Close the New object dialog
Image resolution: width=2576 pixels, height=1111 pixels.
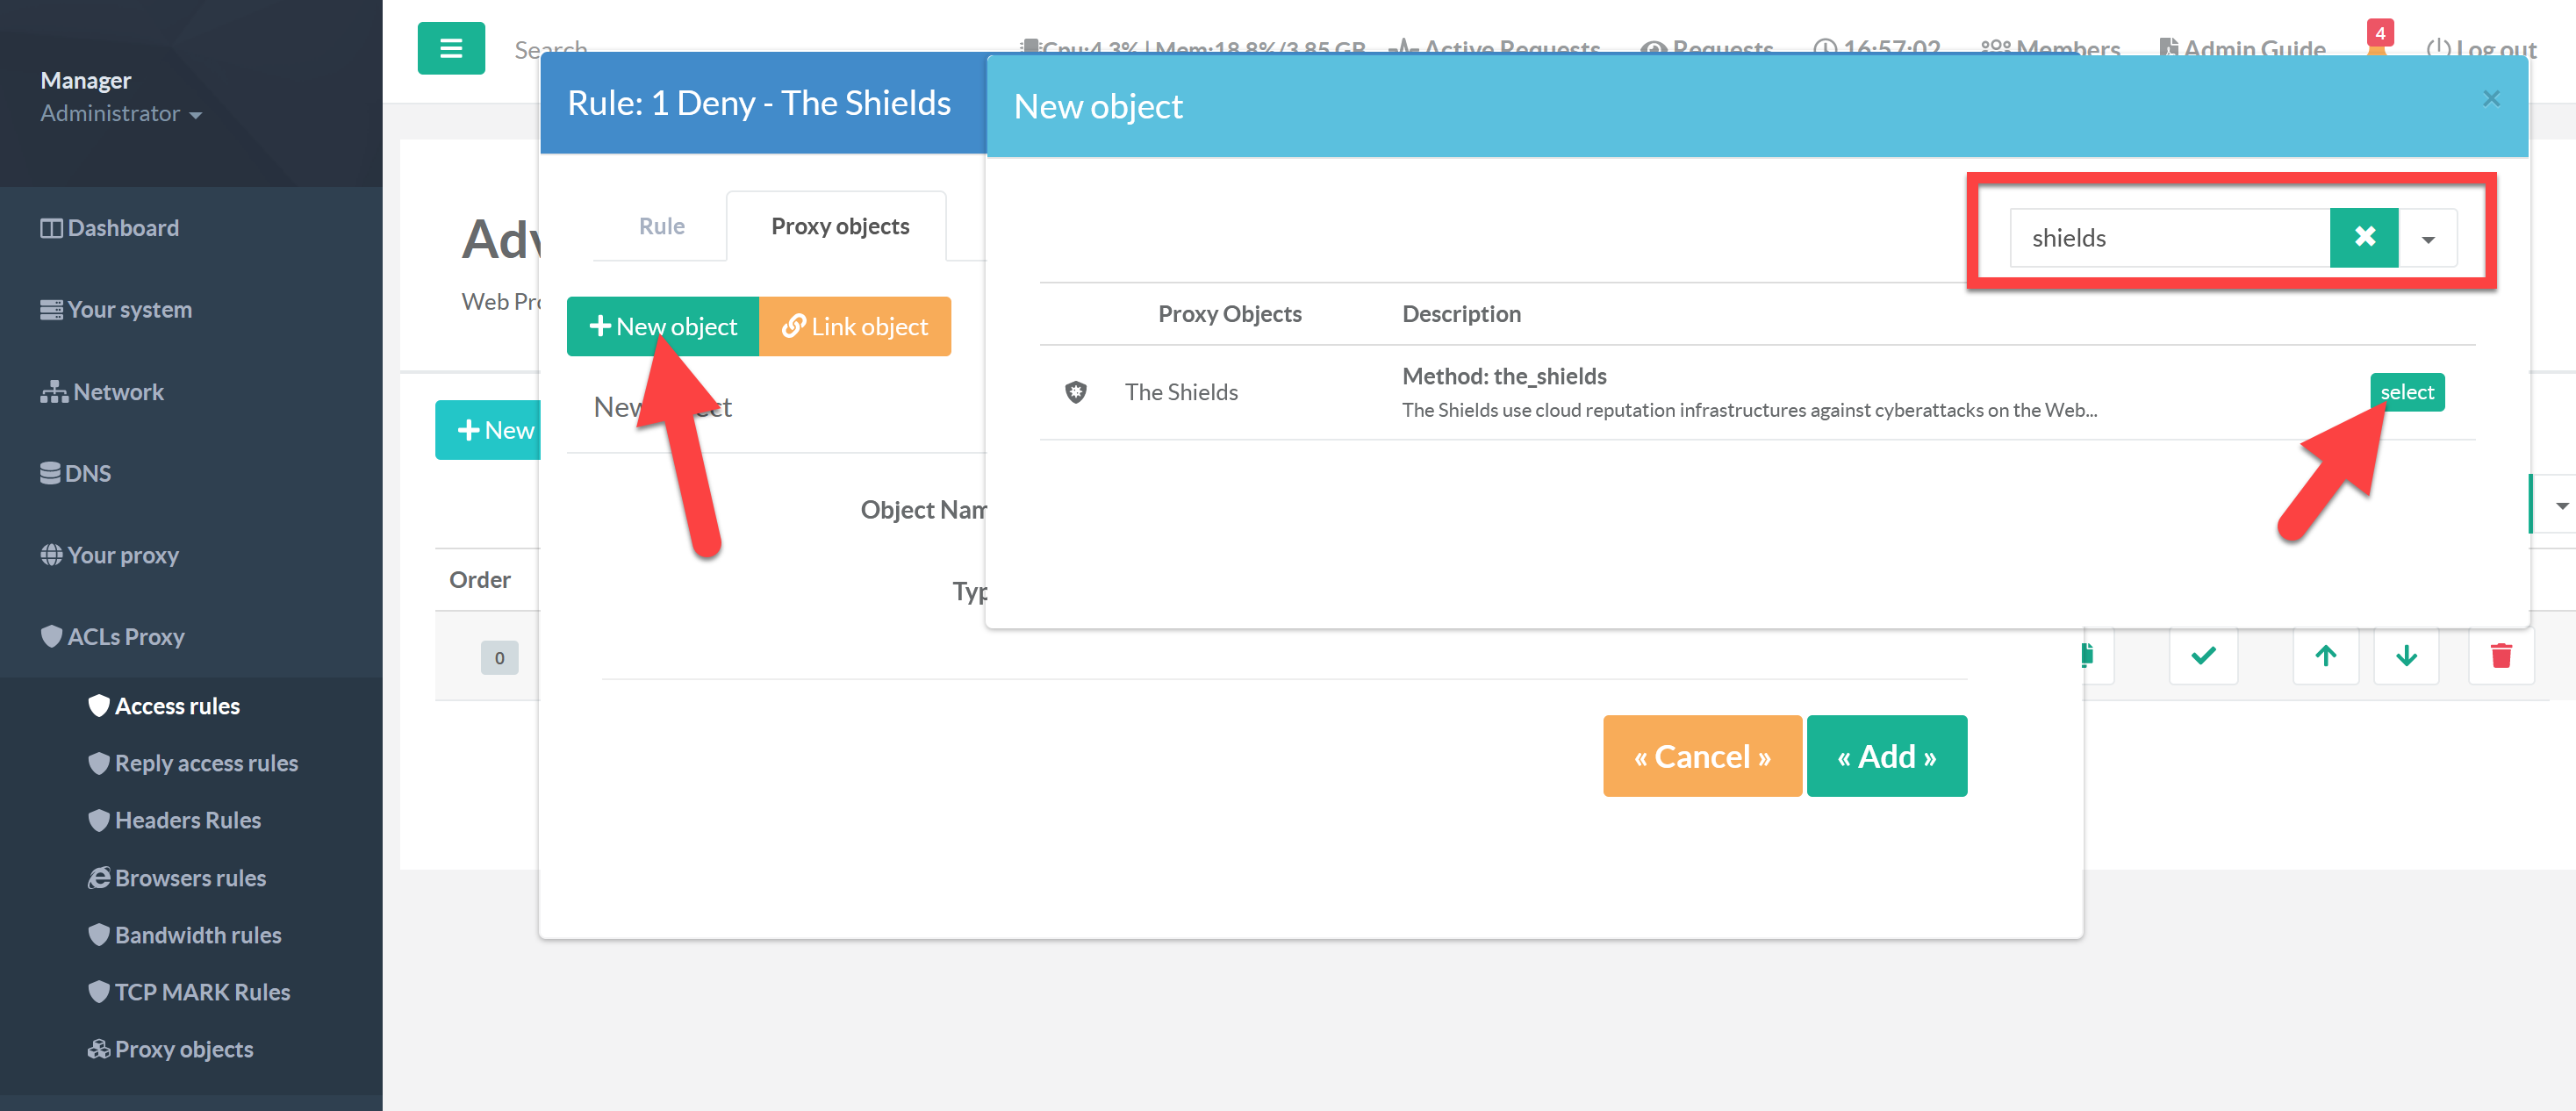click(x=2491, y=98)
